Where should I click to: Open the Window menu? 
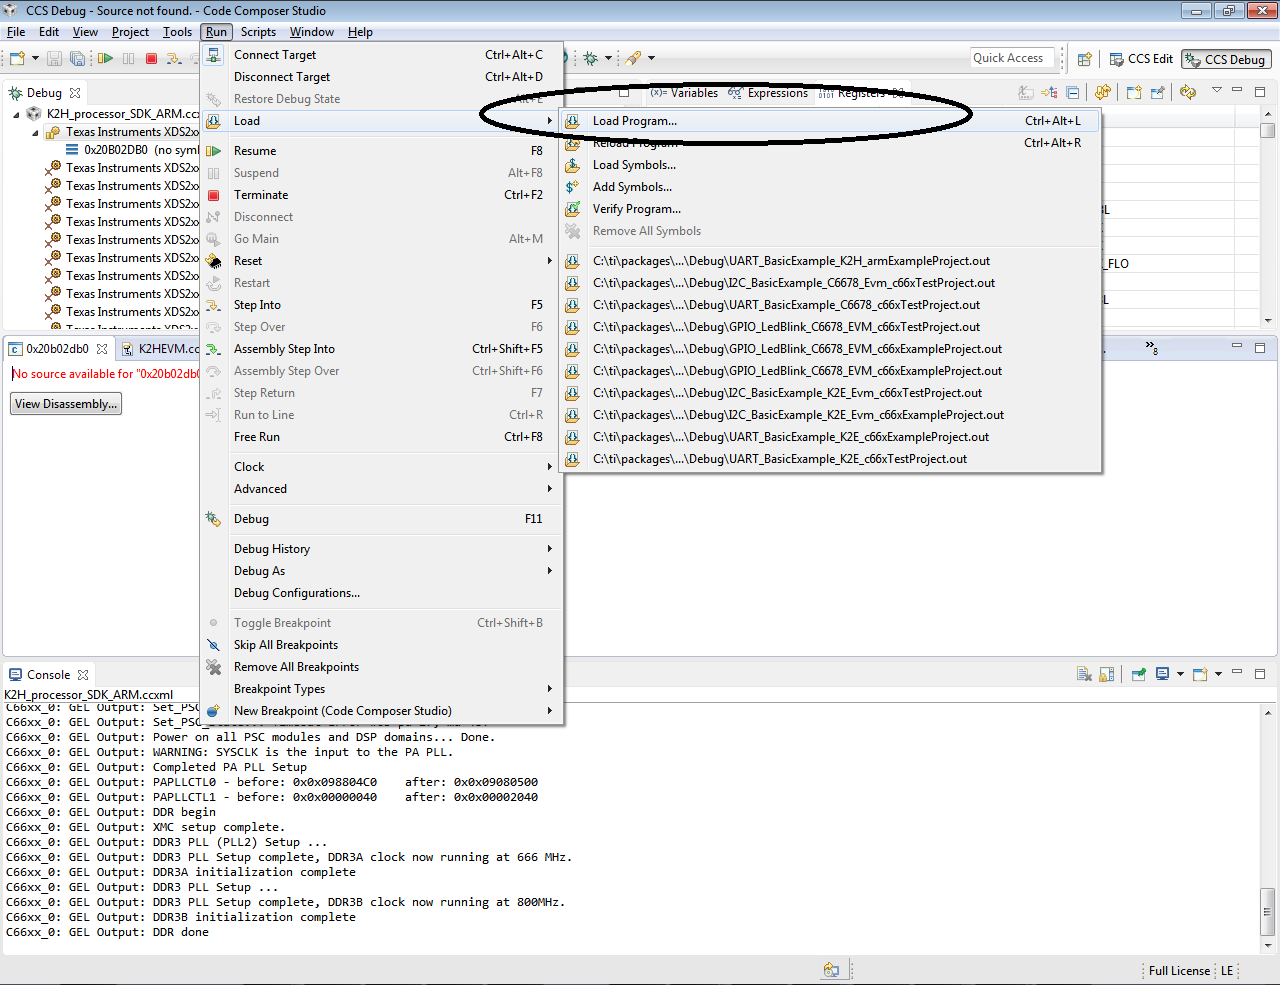pyautogui.click(x=312, y=31)
